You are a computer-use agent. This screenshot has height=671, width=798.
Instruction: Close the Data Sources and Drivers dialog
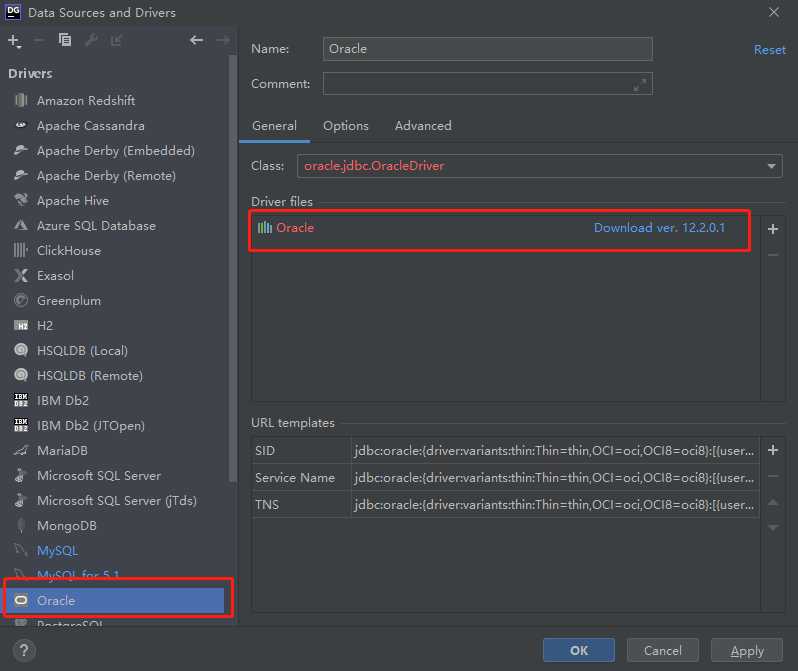pos(773,12)
